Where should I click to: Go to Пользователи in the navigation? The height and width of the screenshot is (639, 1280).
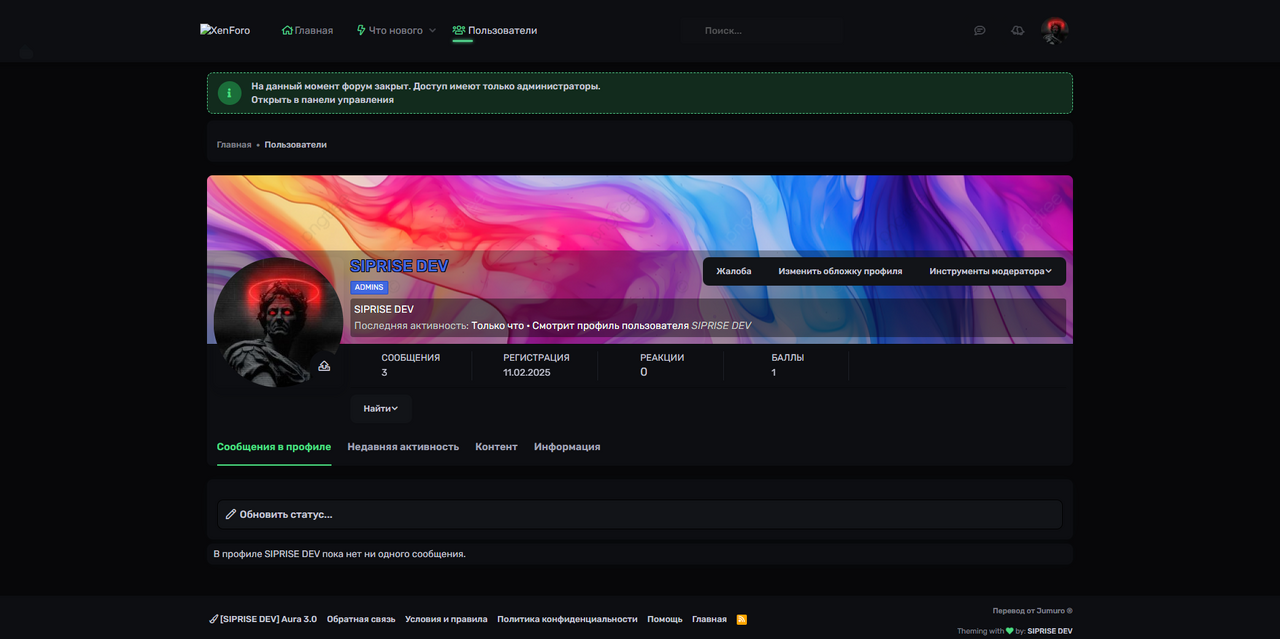[495, 31]
